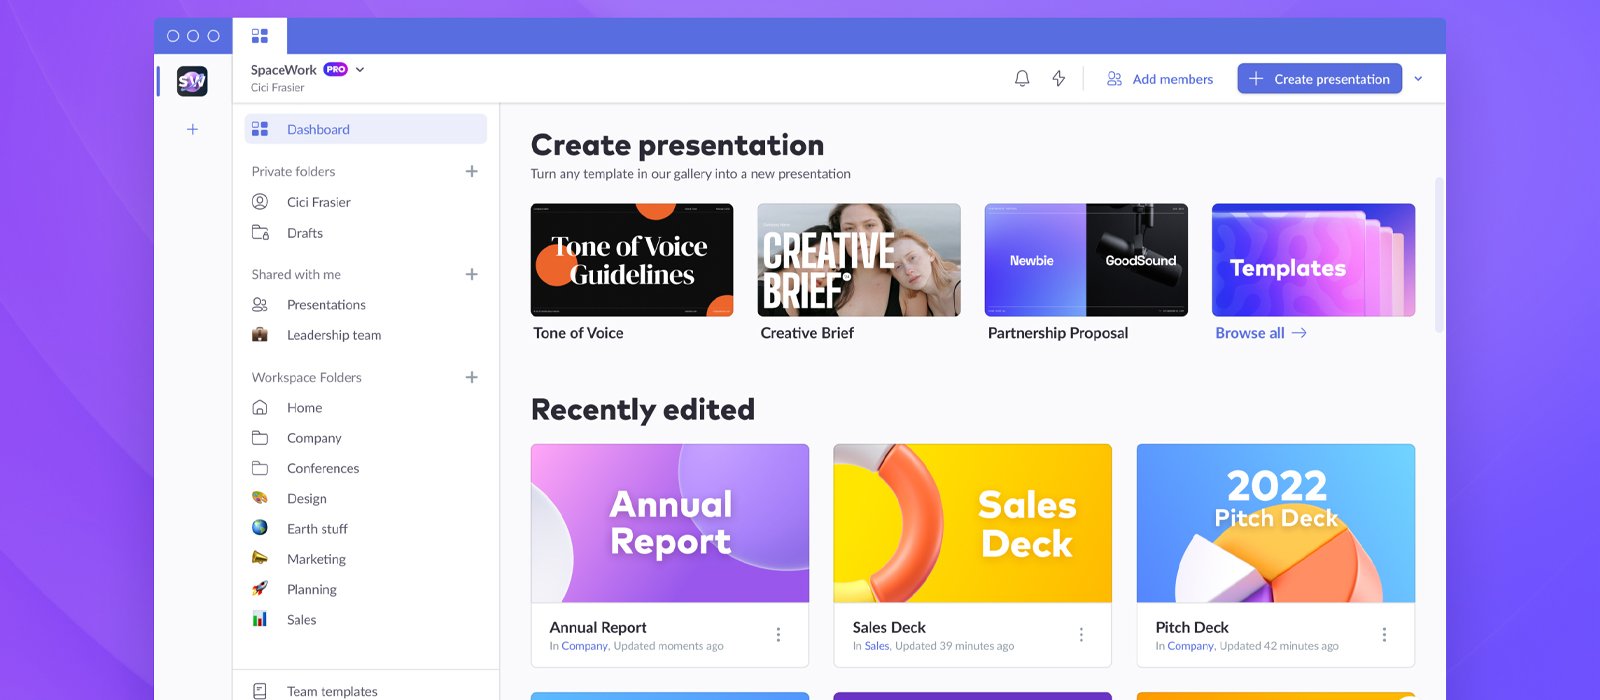The height and width of the screenshot is (700, 1600).
Task: Open the SpaceWork workspace dropdown chevron
Action: pyautogui.click(x=360, y=70)
